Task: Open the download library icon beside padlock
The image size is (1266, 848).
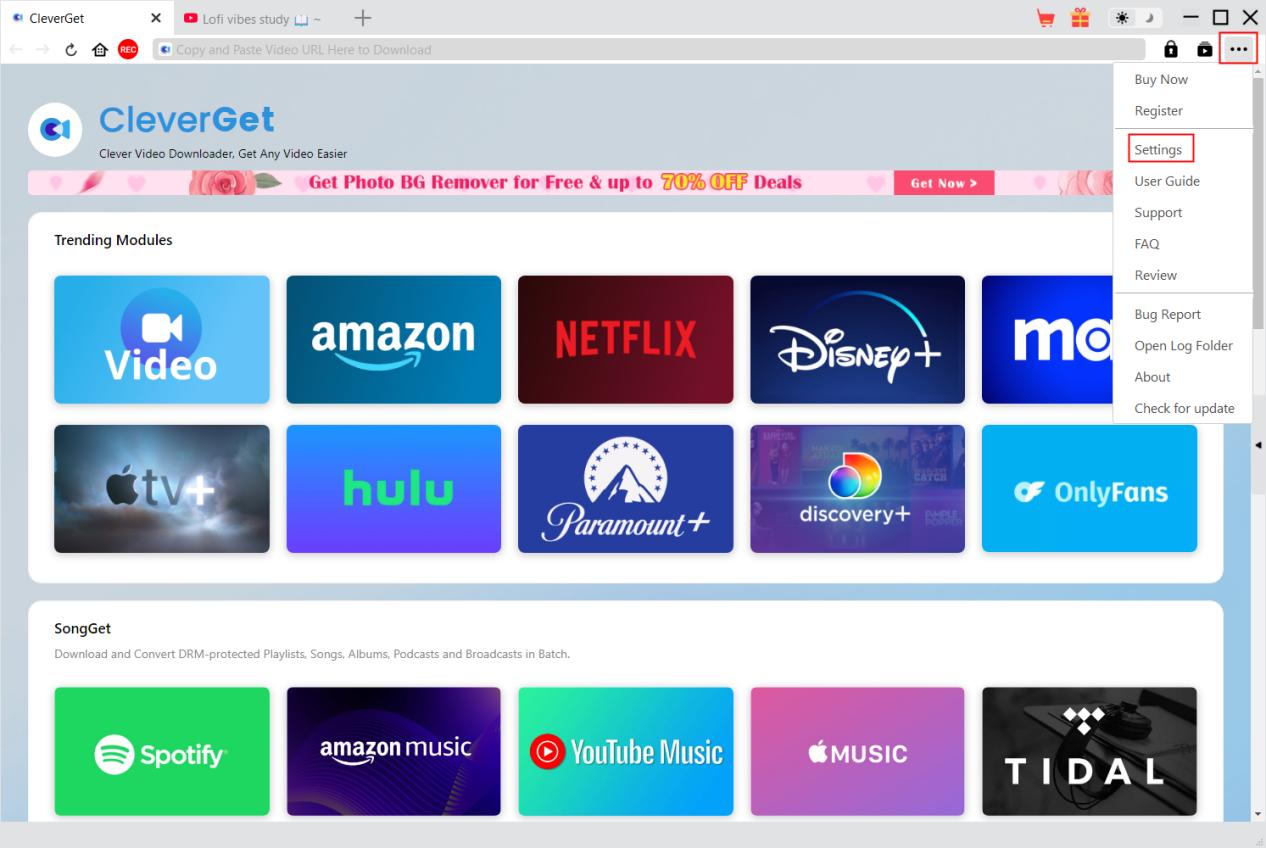Action: 1205,49
